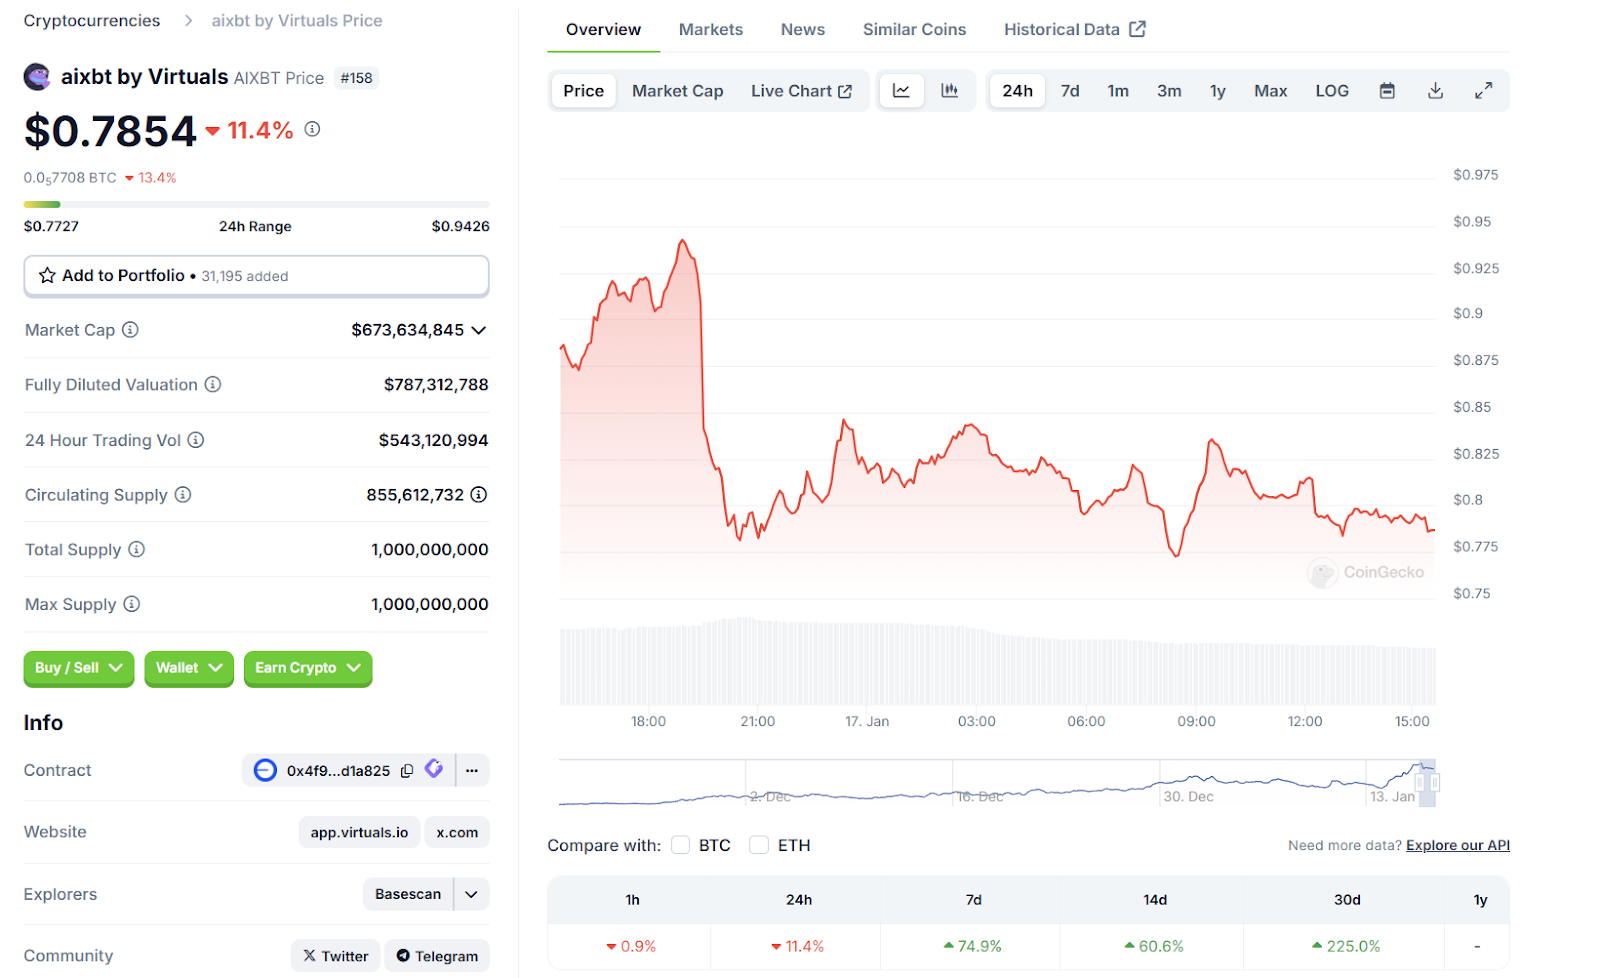Click the 30d 225.0% performance cell
Image resolution: width=1600 pixels, height=978 pixels.
click(1345, 946)
